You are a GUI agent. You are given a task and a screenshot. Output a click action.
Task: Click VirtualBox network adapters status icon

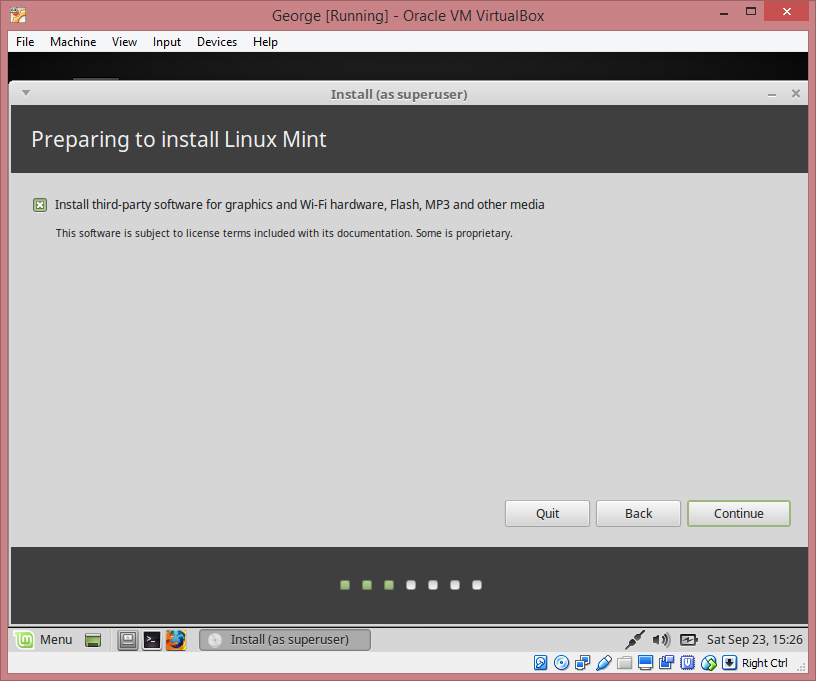tap(582, 663)
